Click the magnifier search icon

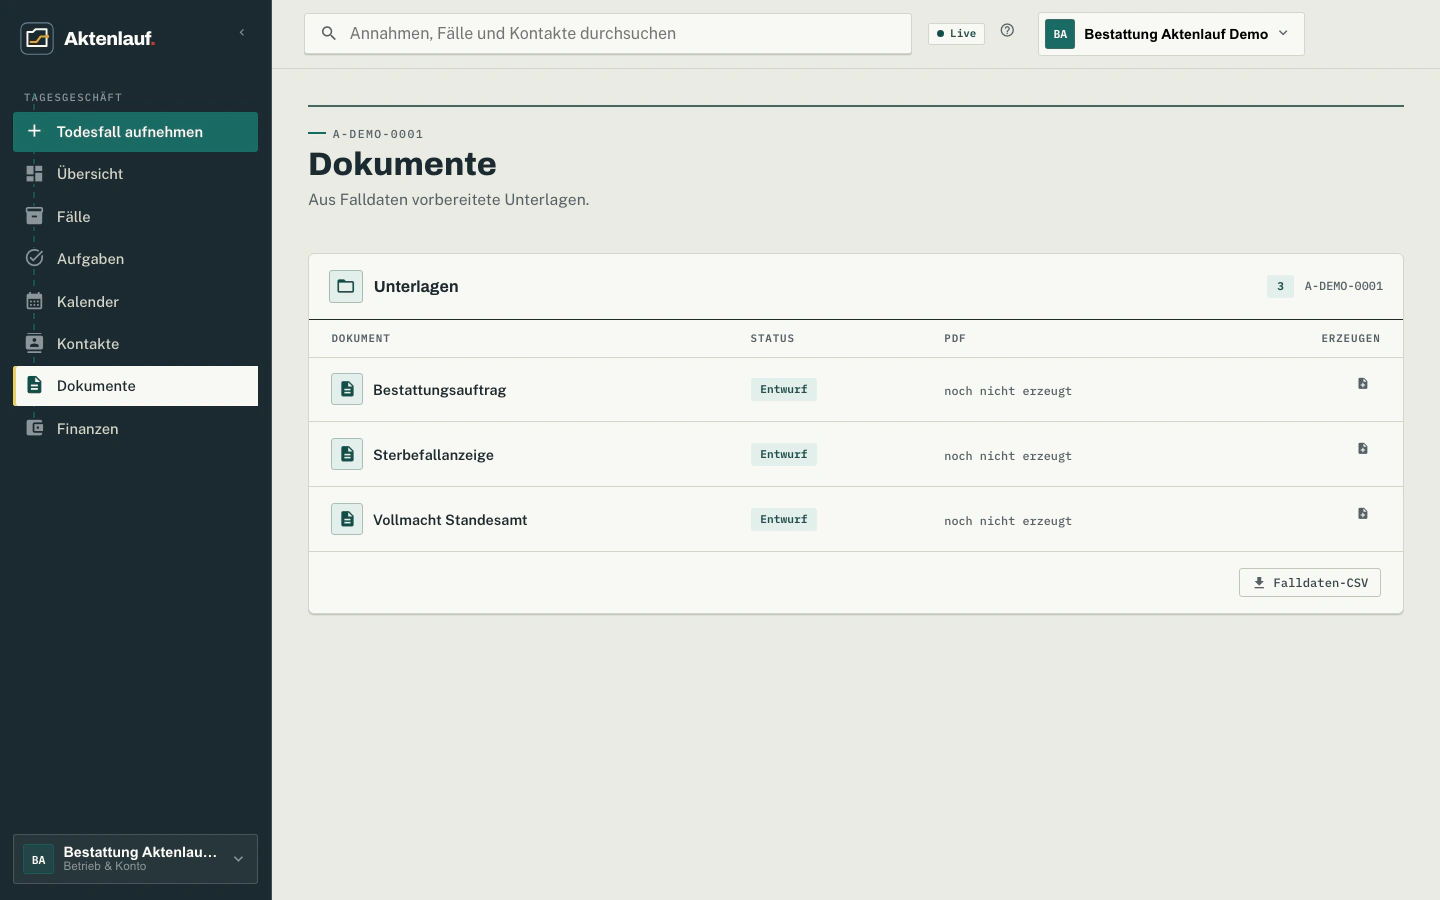pyautogui.click(x=328, y=34)
